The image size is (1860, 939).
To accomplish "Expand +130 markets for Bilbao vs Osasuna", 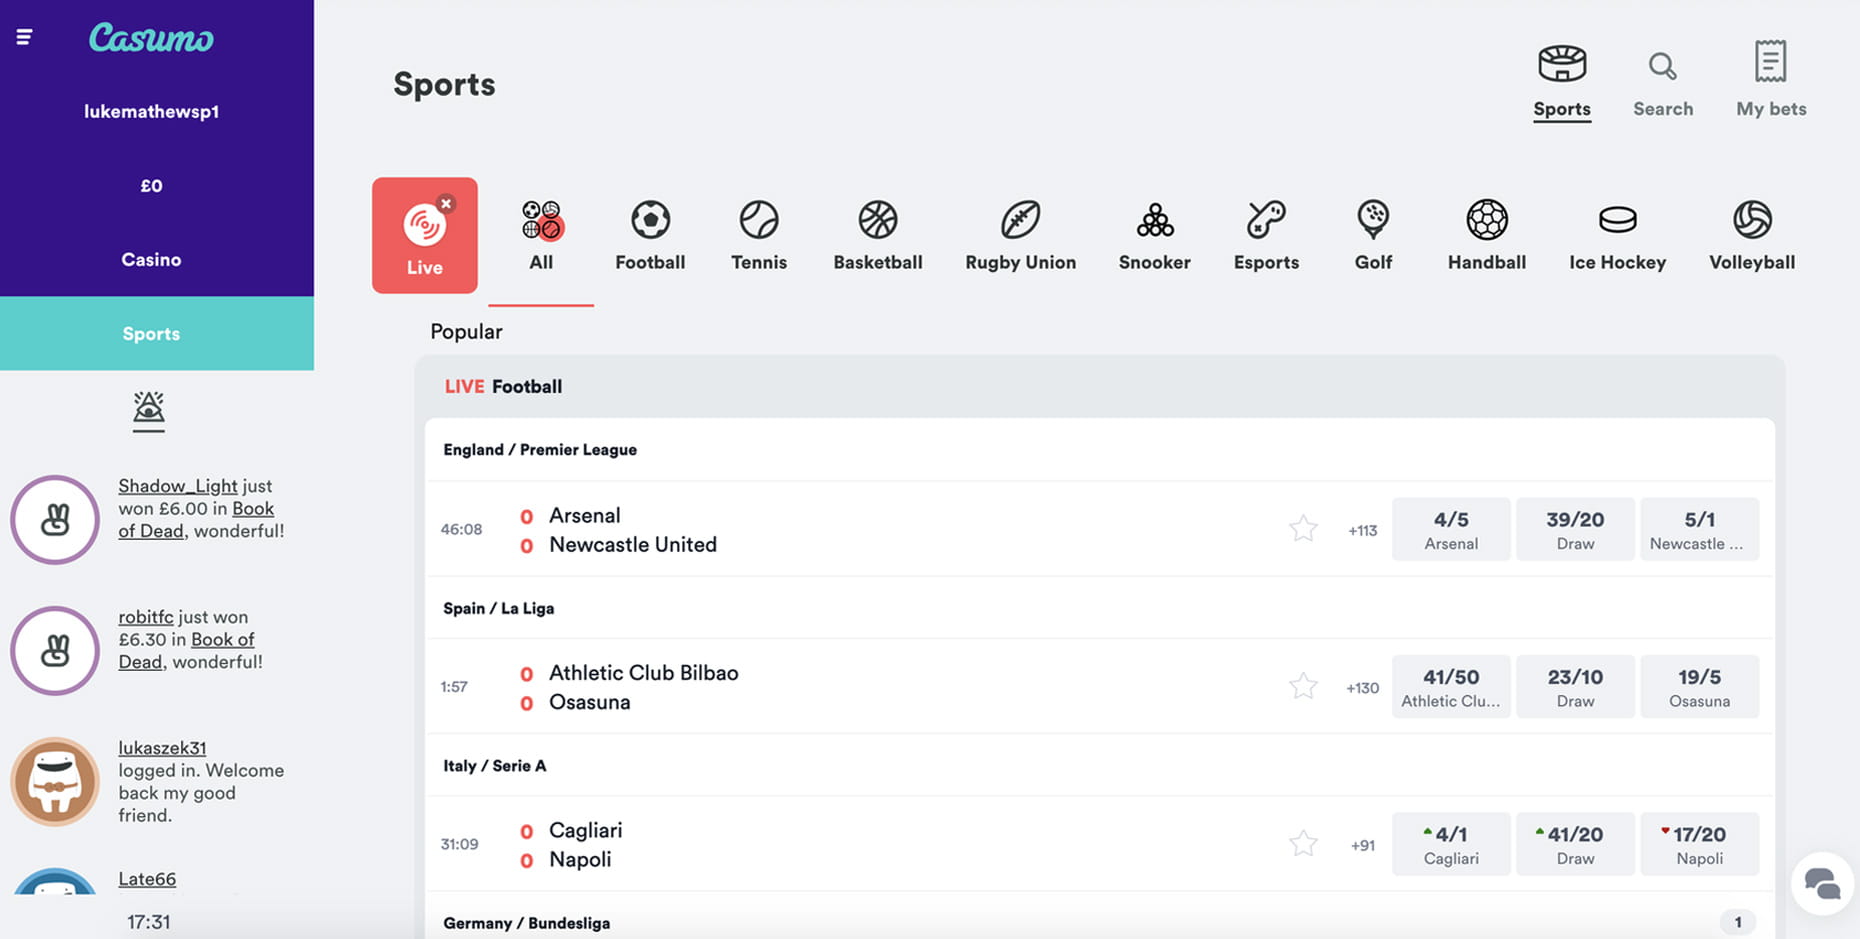I will coord(1362,688).
